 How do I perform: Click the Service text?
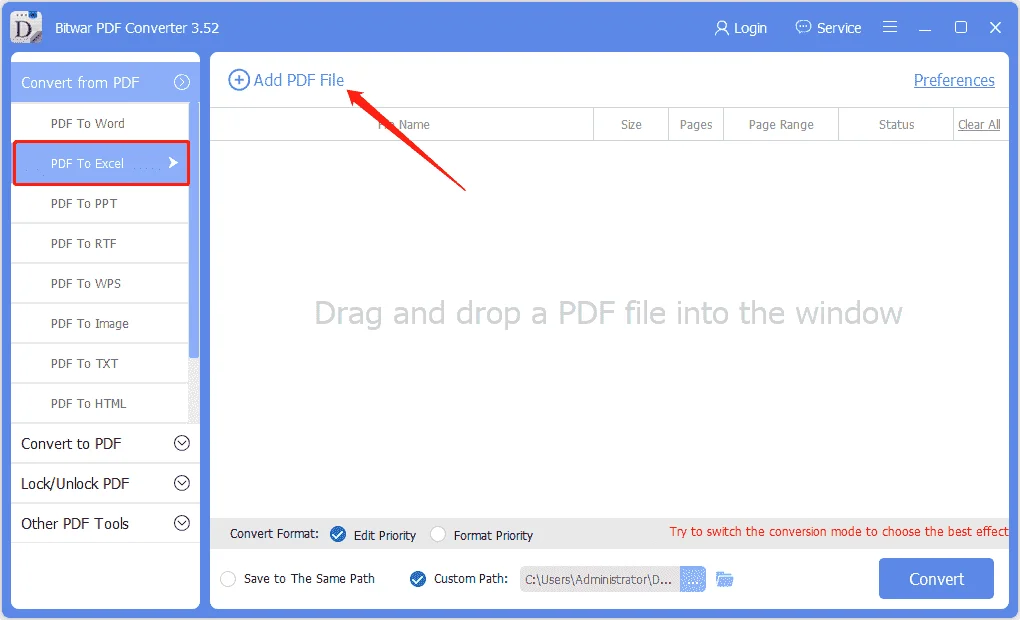pos(839,28)
